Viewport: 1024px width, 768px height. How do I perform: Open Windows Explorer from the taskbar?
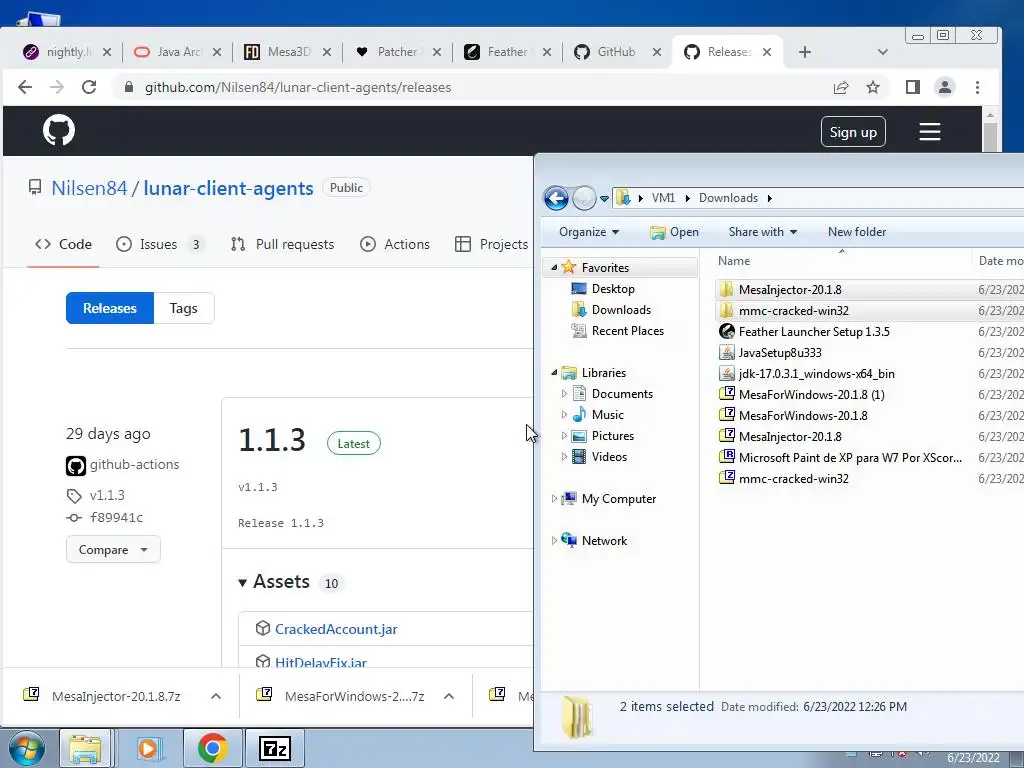point(86,748)
